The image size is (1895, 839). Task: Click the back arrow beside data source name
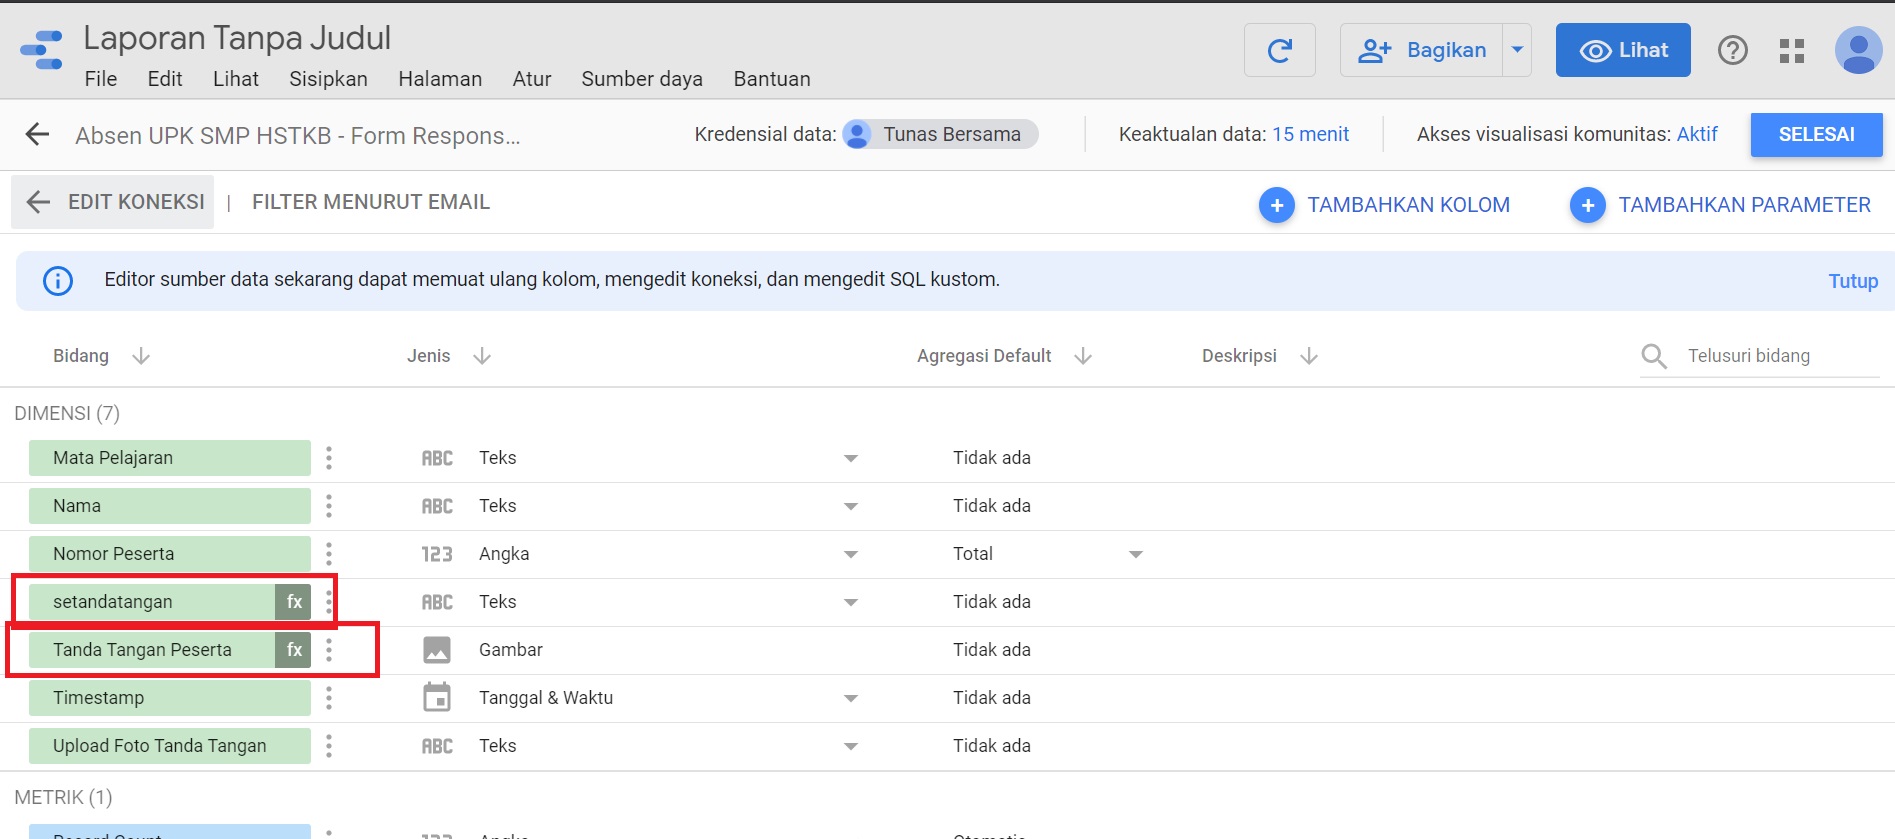point(37,135)
